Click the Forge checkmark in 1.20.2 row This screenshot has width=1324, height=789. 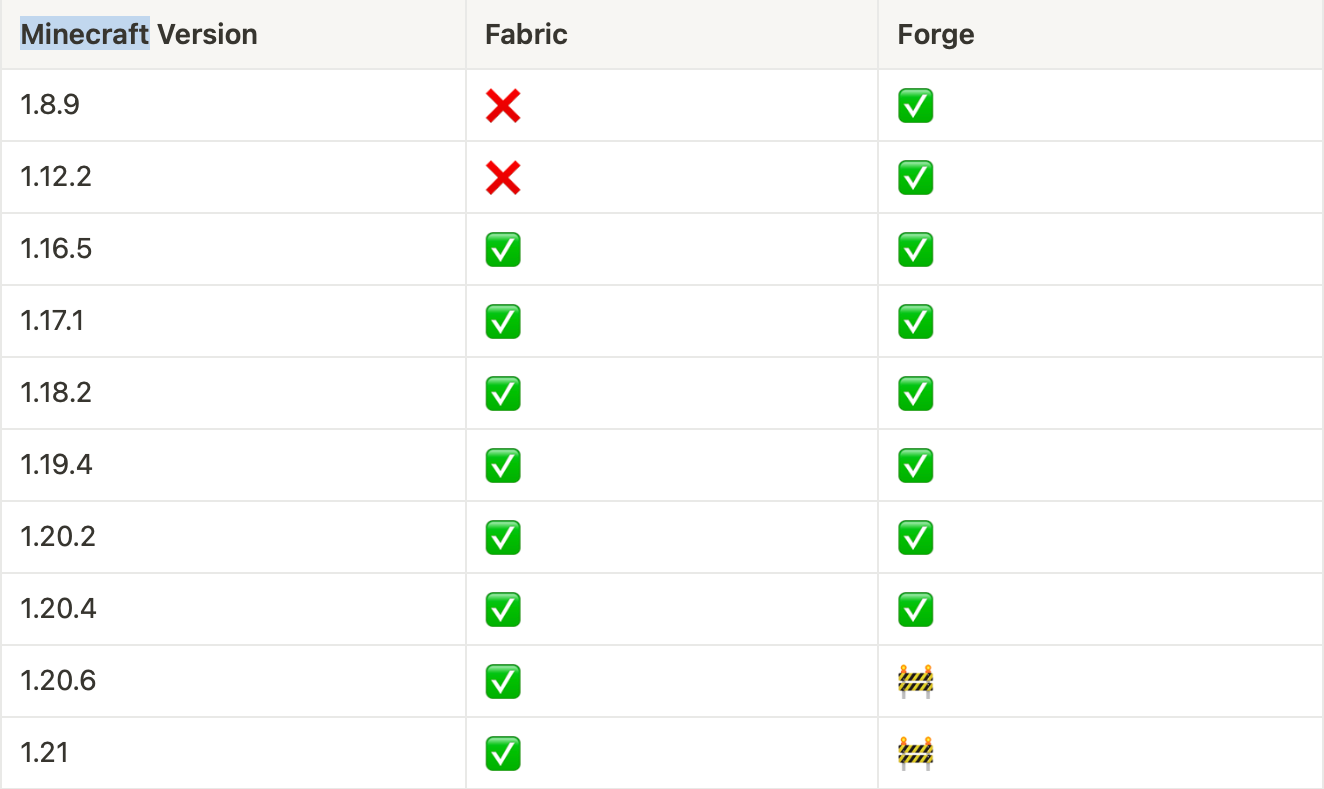915,538
